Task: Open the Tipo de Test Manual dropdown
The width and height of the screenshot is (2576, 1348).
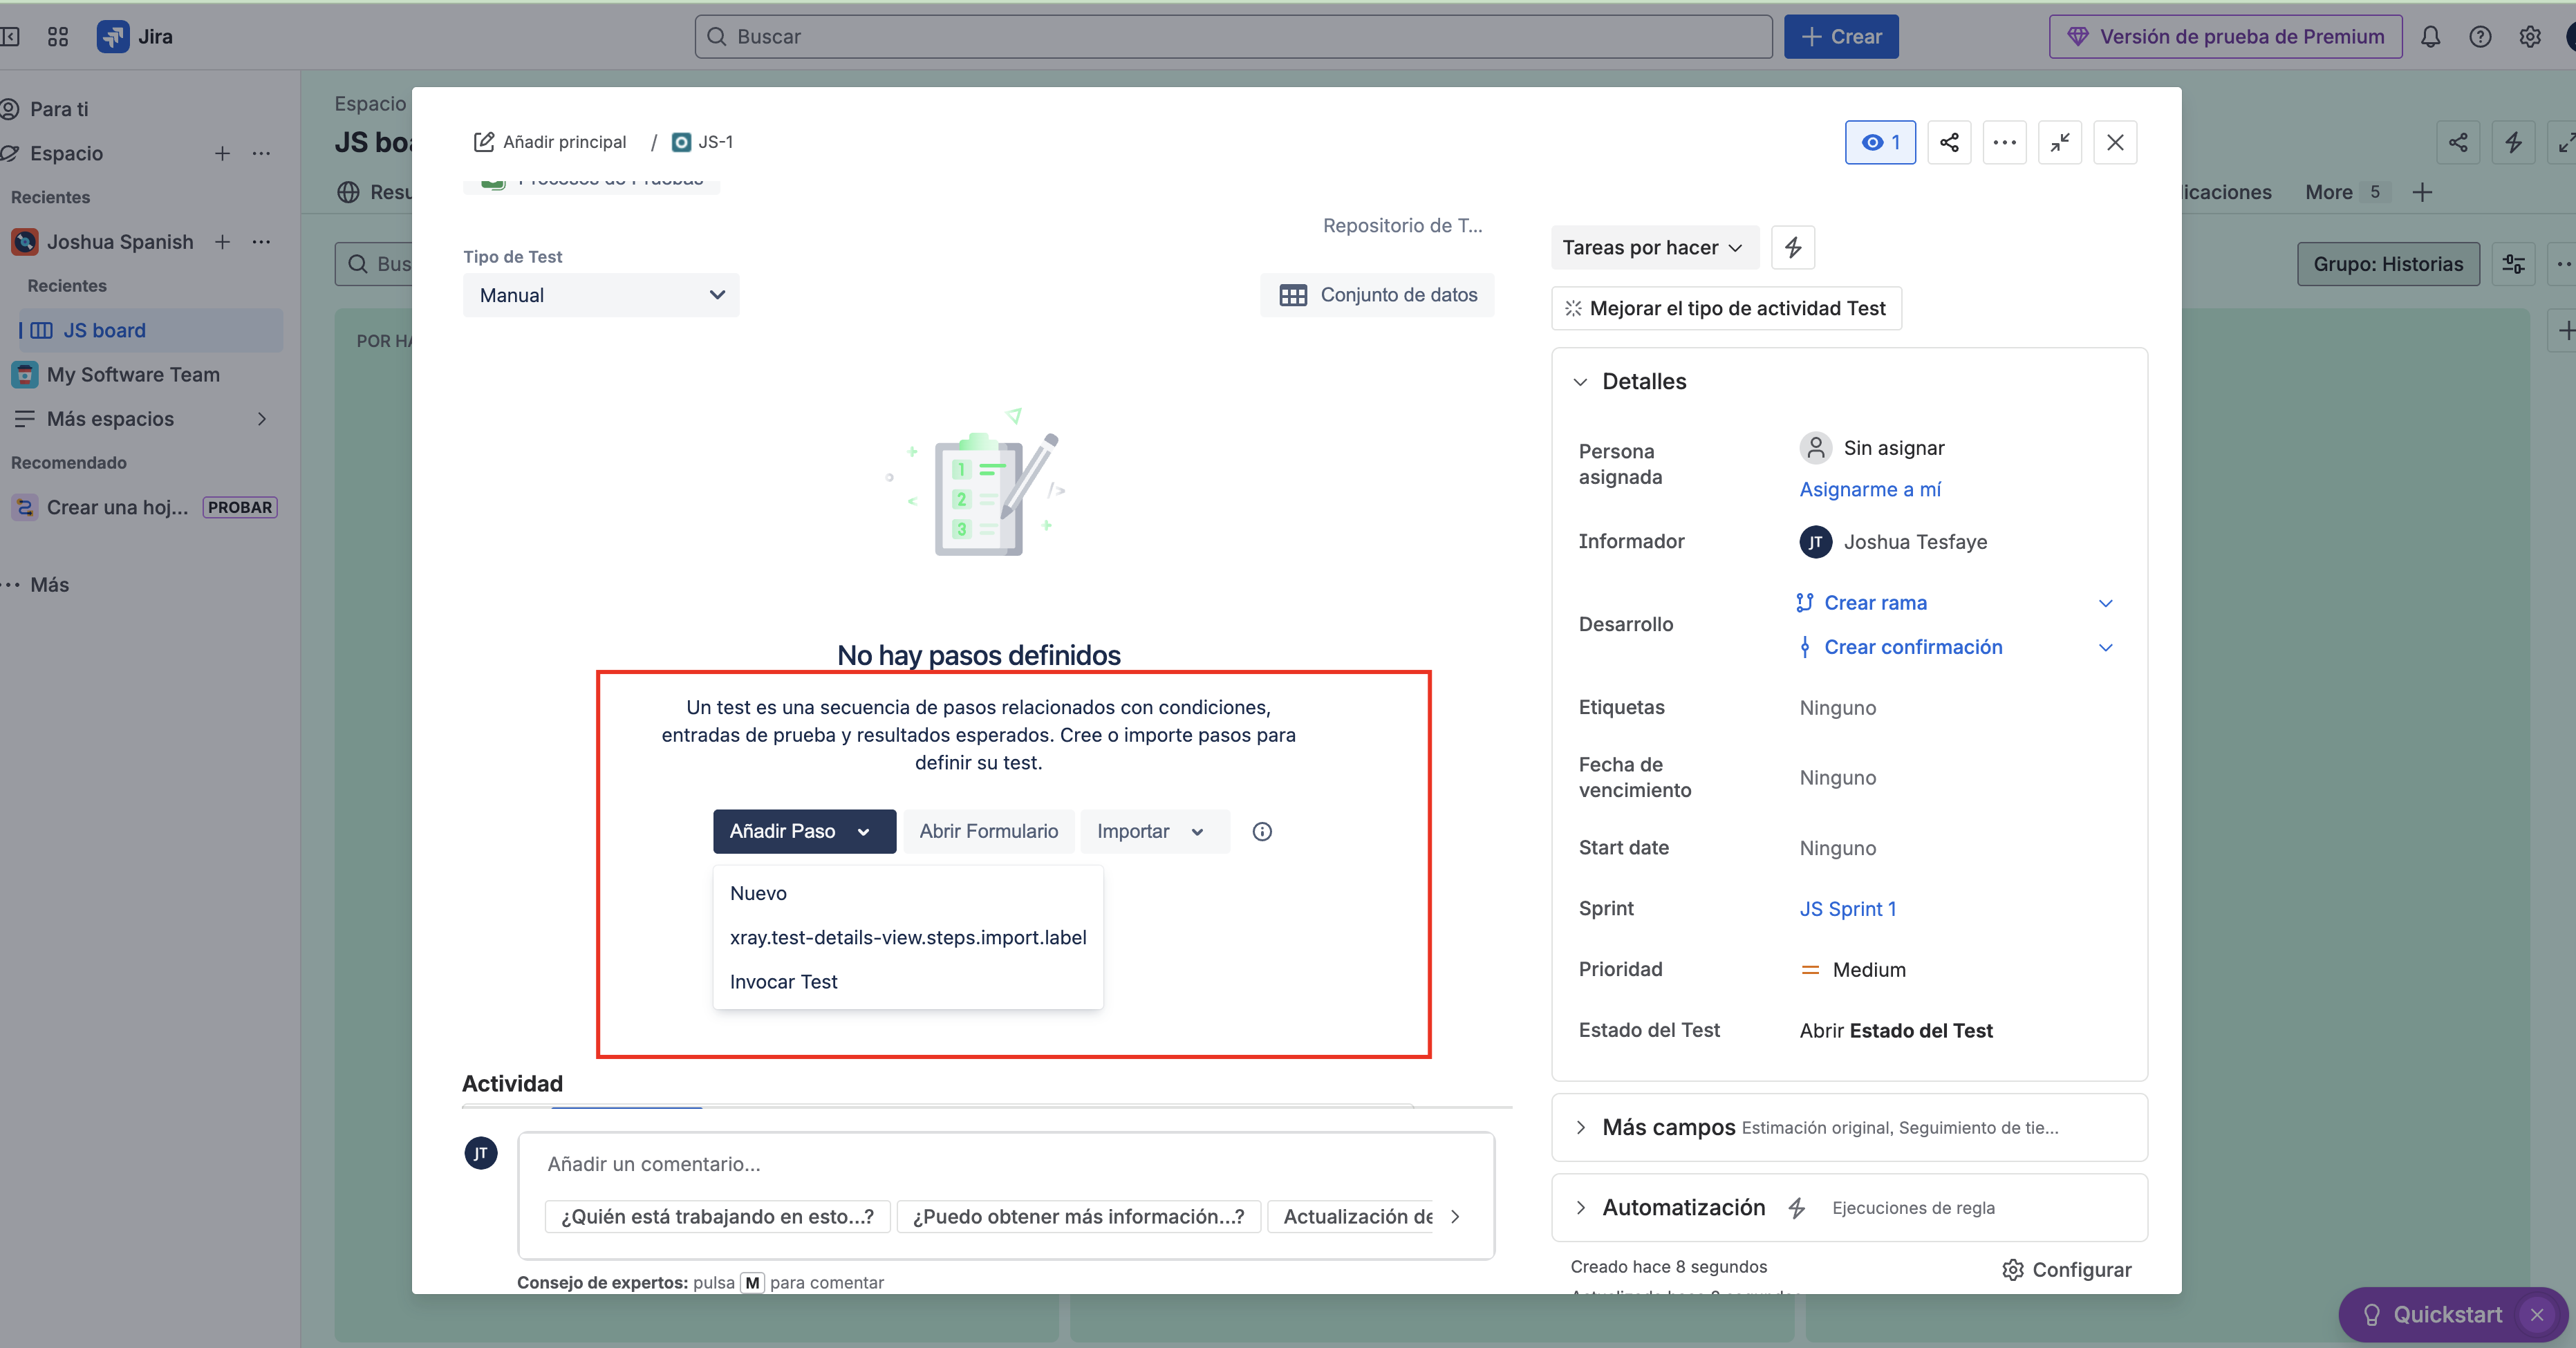Action: [601, 295]
